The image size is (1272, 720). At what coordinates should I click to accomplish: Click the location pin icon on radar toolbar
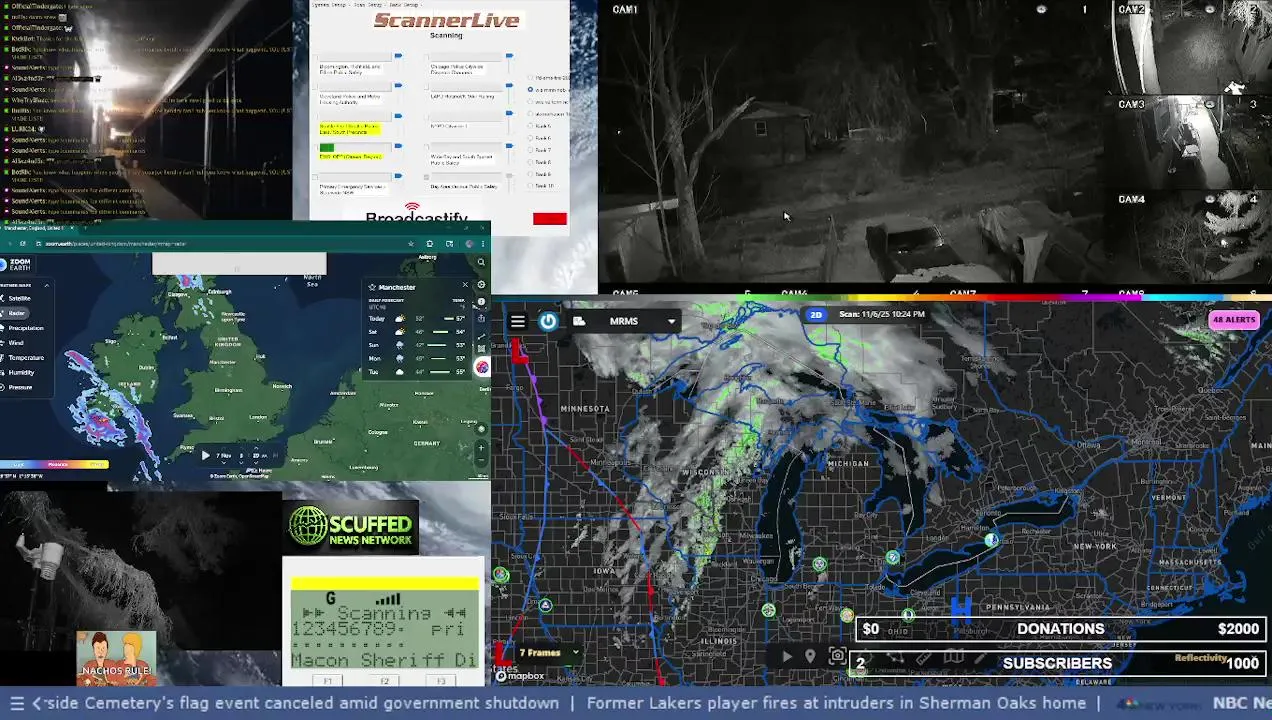pos(810,656)
